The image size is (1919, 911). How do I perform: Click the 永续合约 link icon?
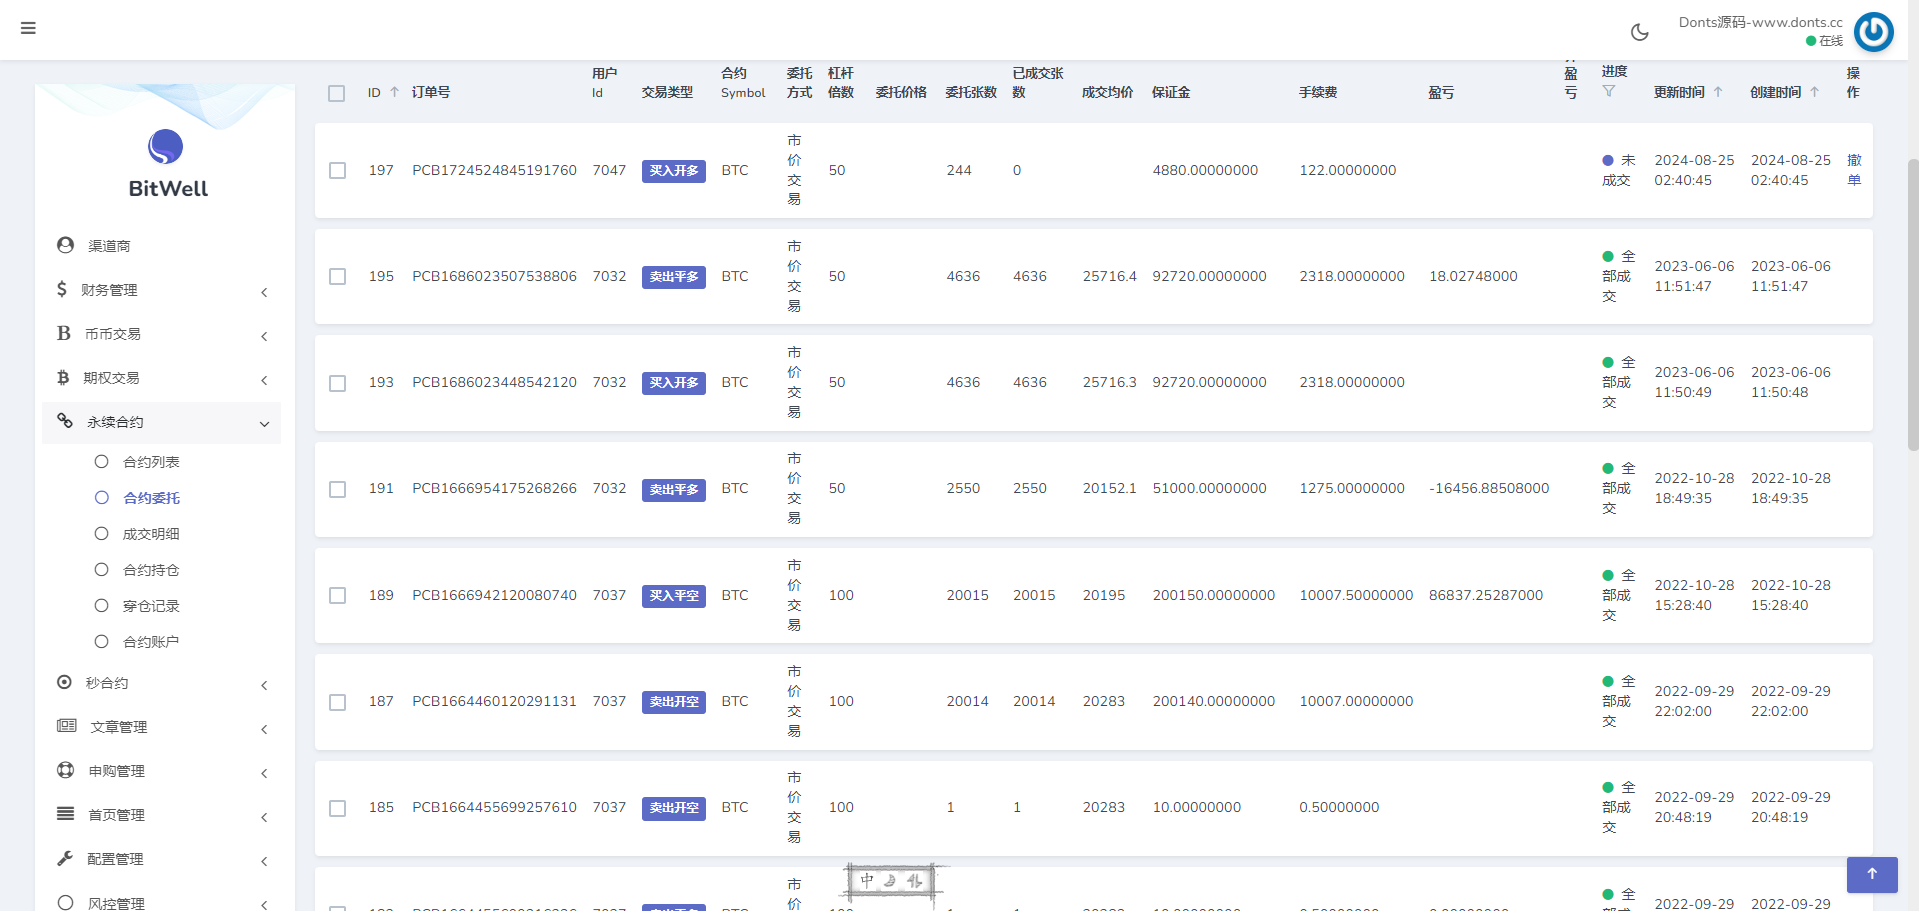[x=65, y=421]
